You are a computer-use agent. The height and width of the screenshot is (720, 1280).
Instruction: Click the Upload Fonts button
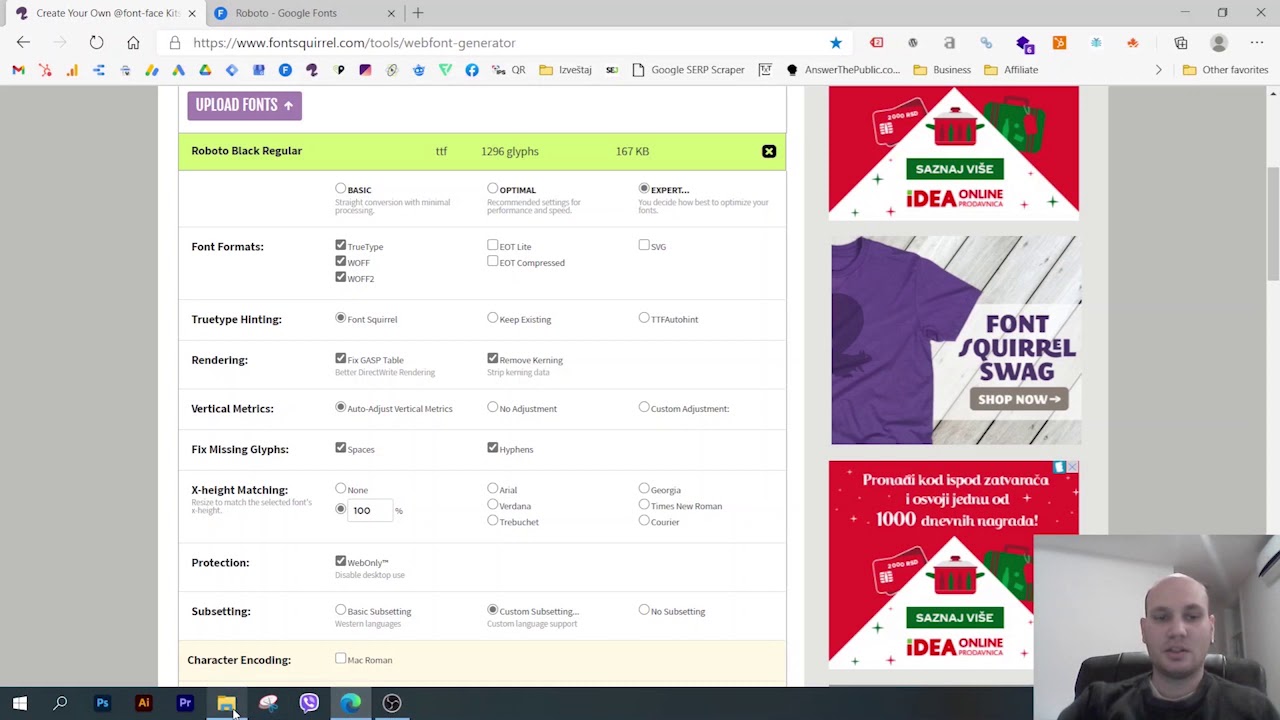click(244, 105)
